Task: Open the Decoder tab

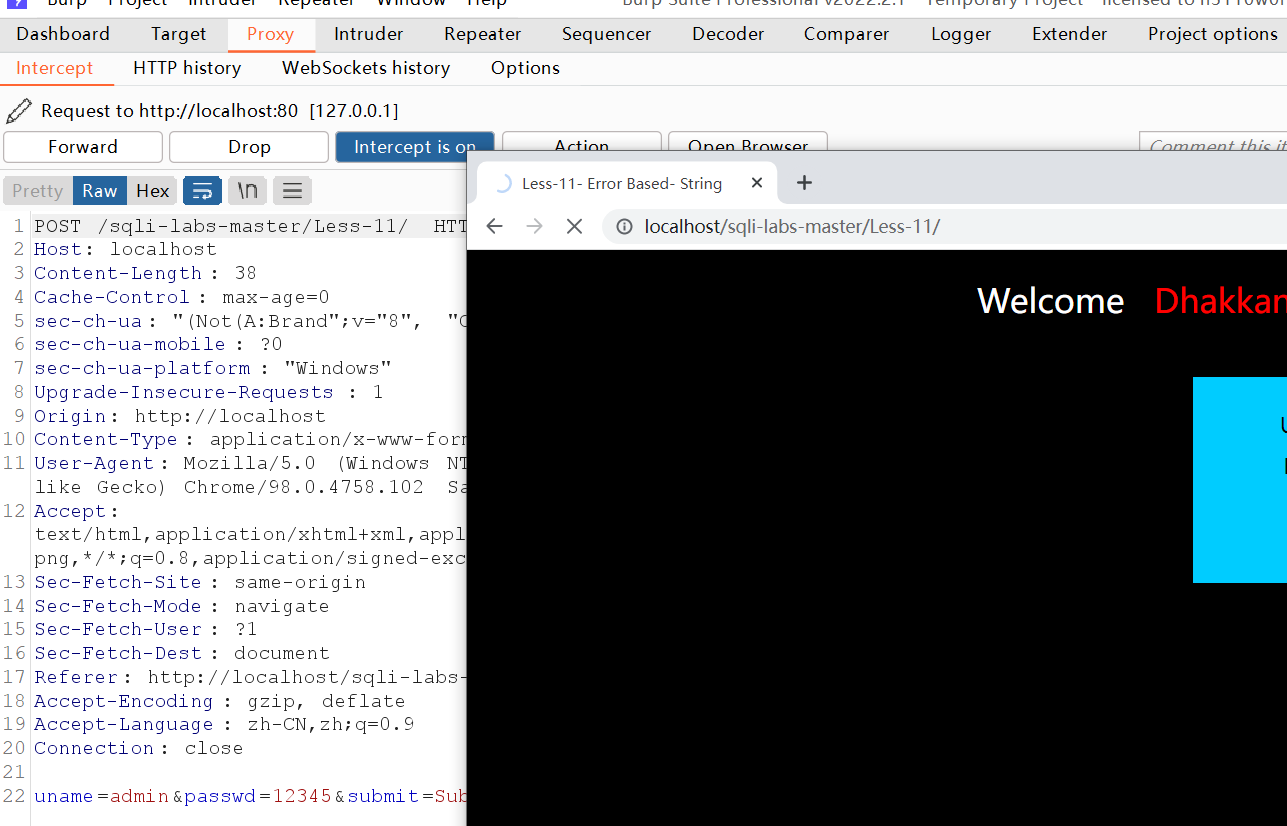Action: pos(728,34)
